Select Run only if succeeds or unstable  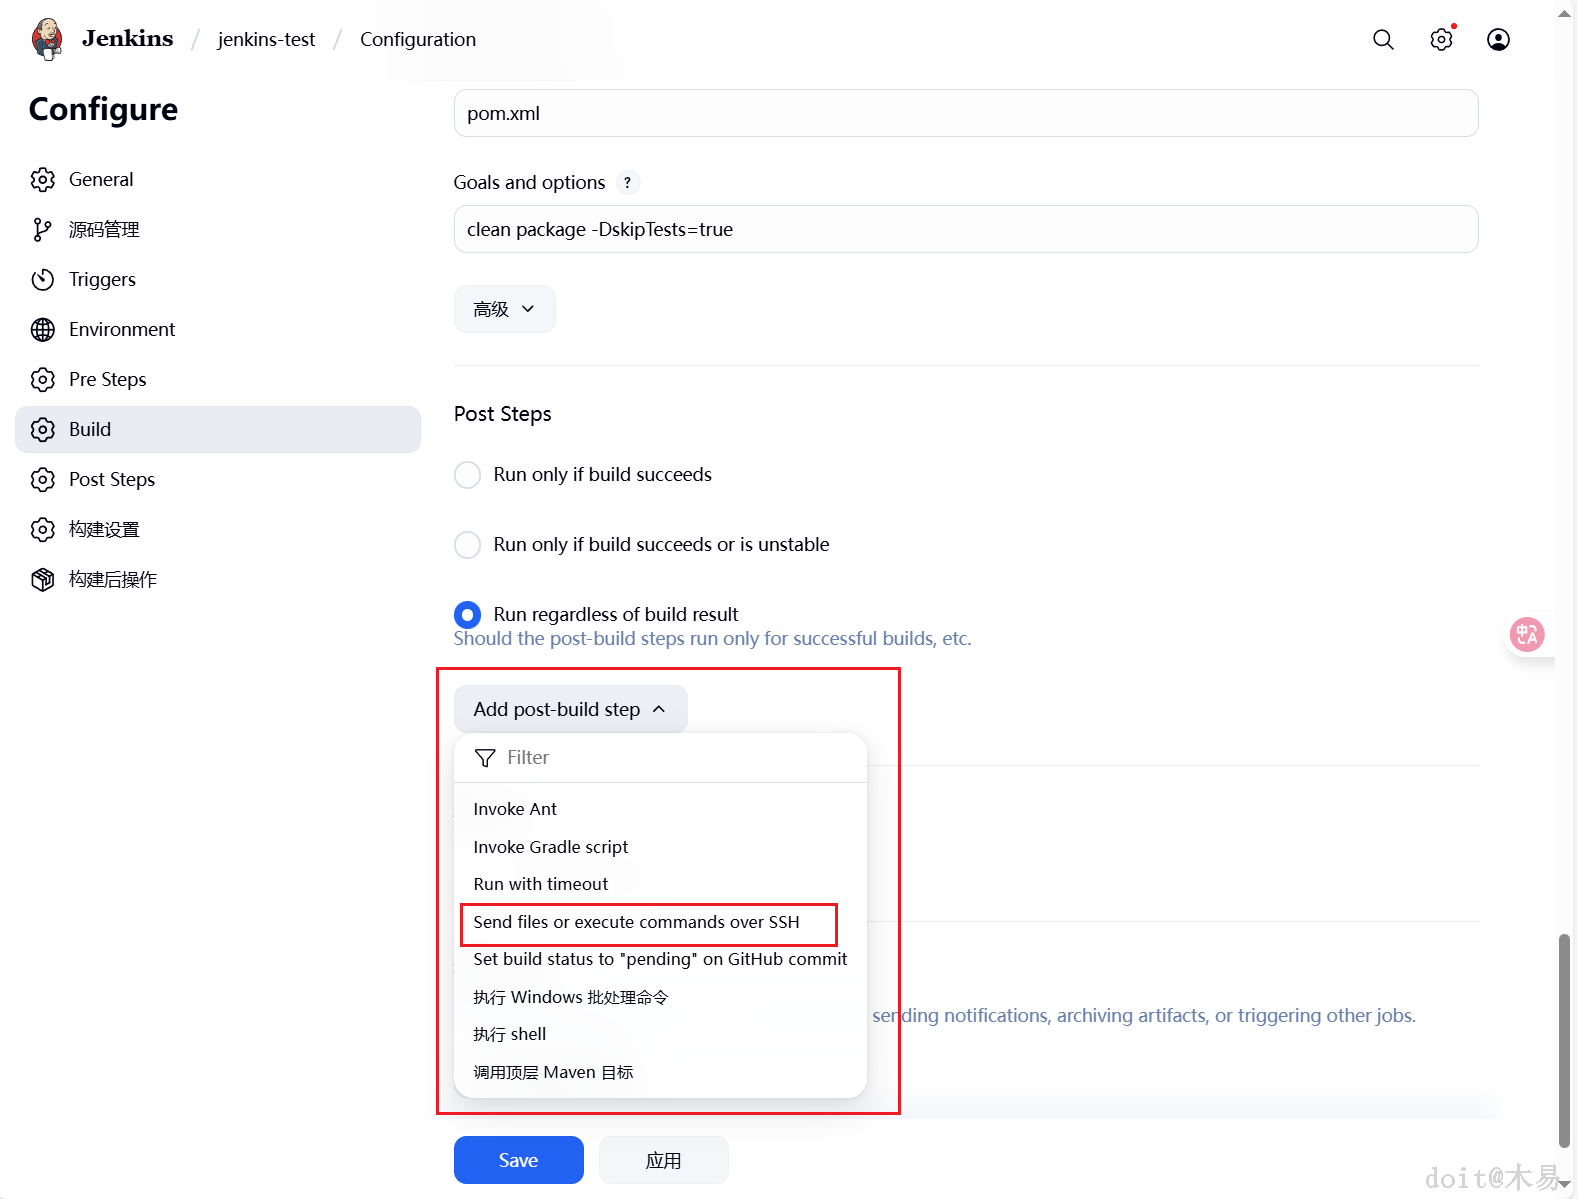(x=467, y=545)
